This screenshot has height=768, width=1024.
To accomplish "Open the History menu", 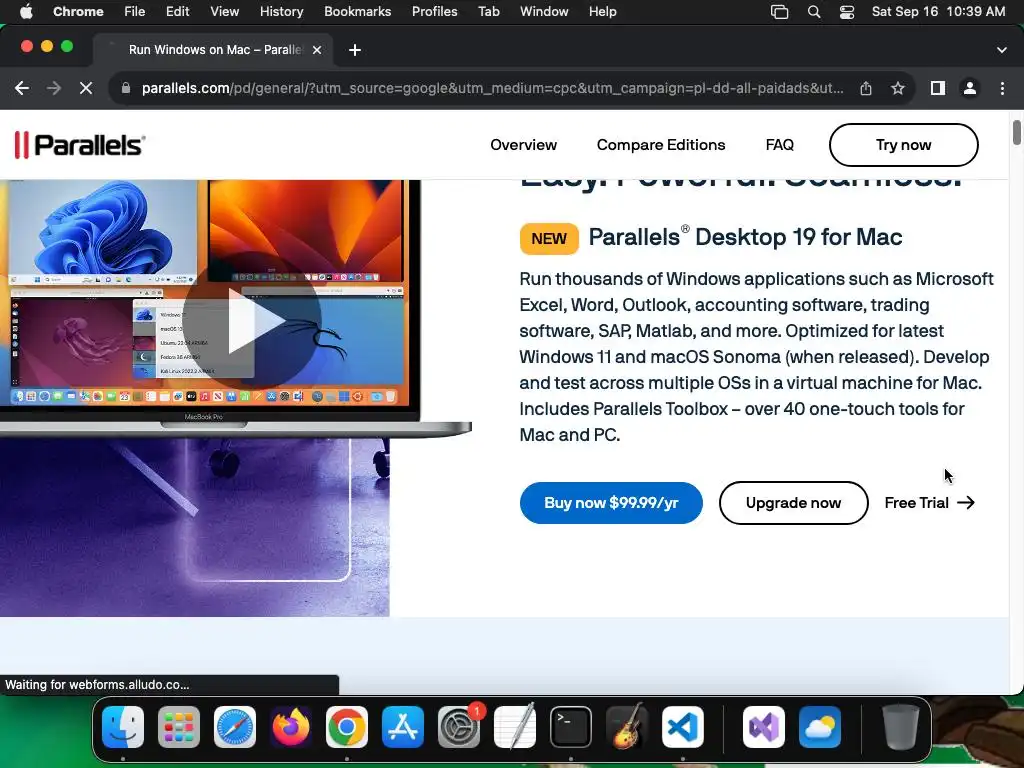I will point(281,12).
